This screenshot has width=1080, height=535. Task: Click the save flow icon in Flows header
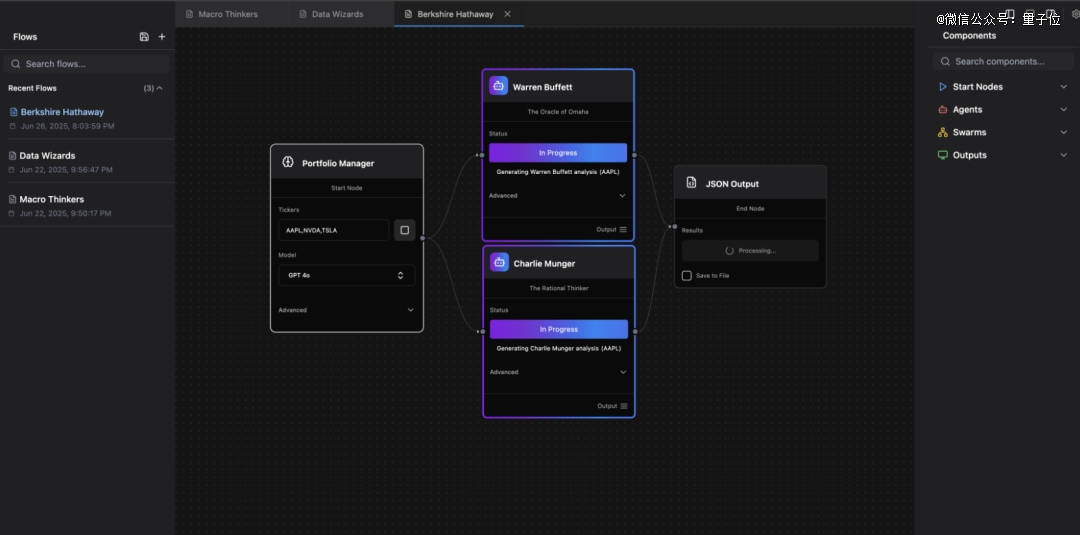pyautogui.click(x=144, y=37)
